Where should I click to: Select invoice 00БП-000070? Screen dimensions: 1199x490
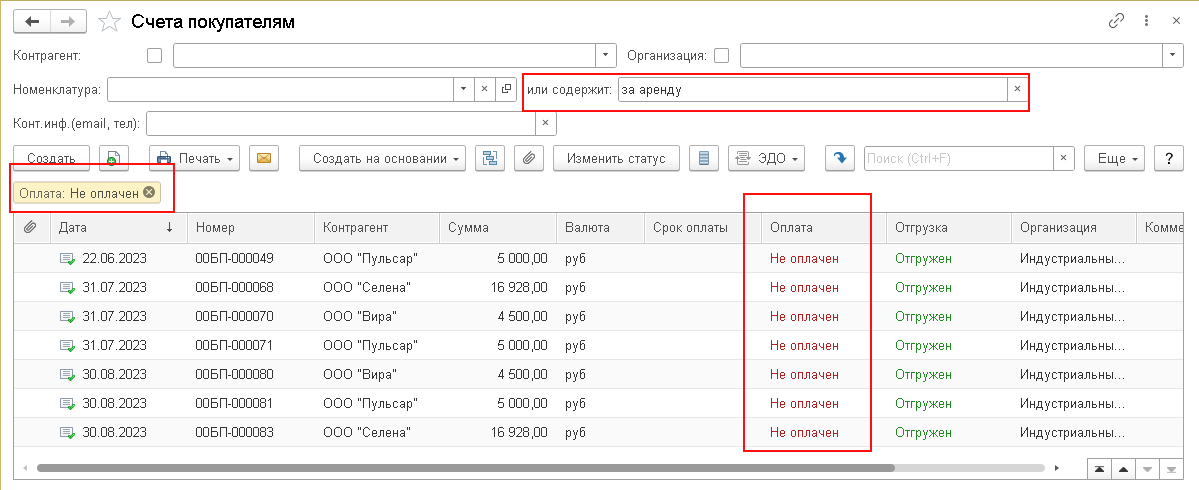[599, 316]
